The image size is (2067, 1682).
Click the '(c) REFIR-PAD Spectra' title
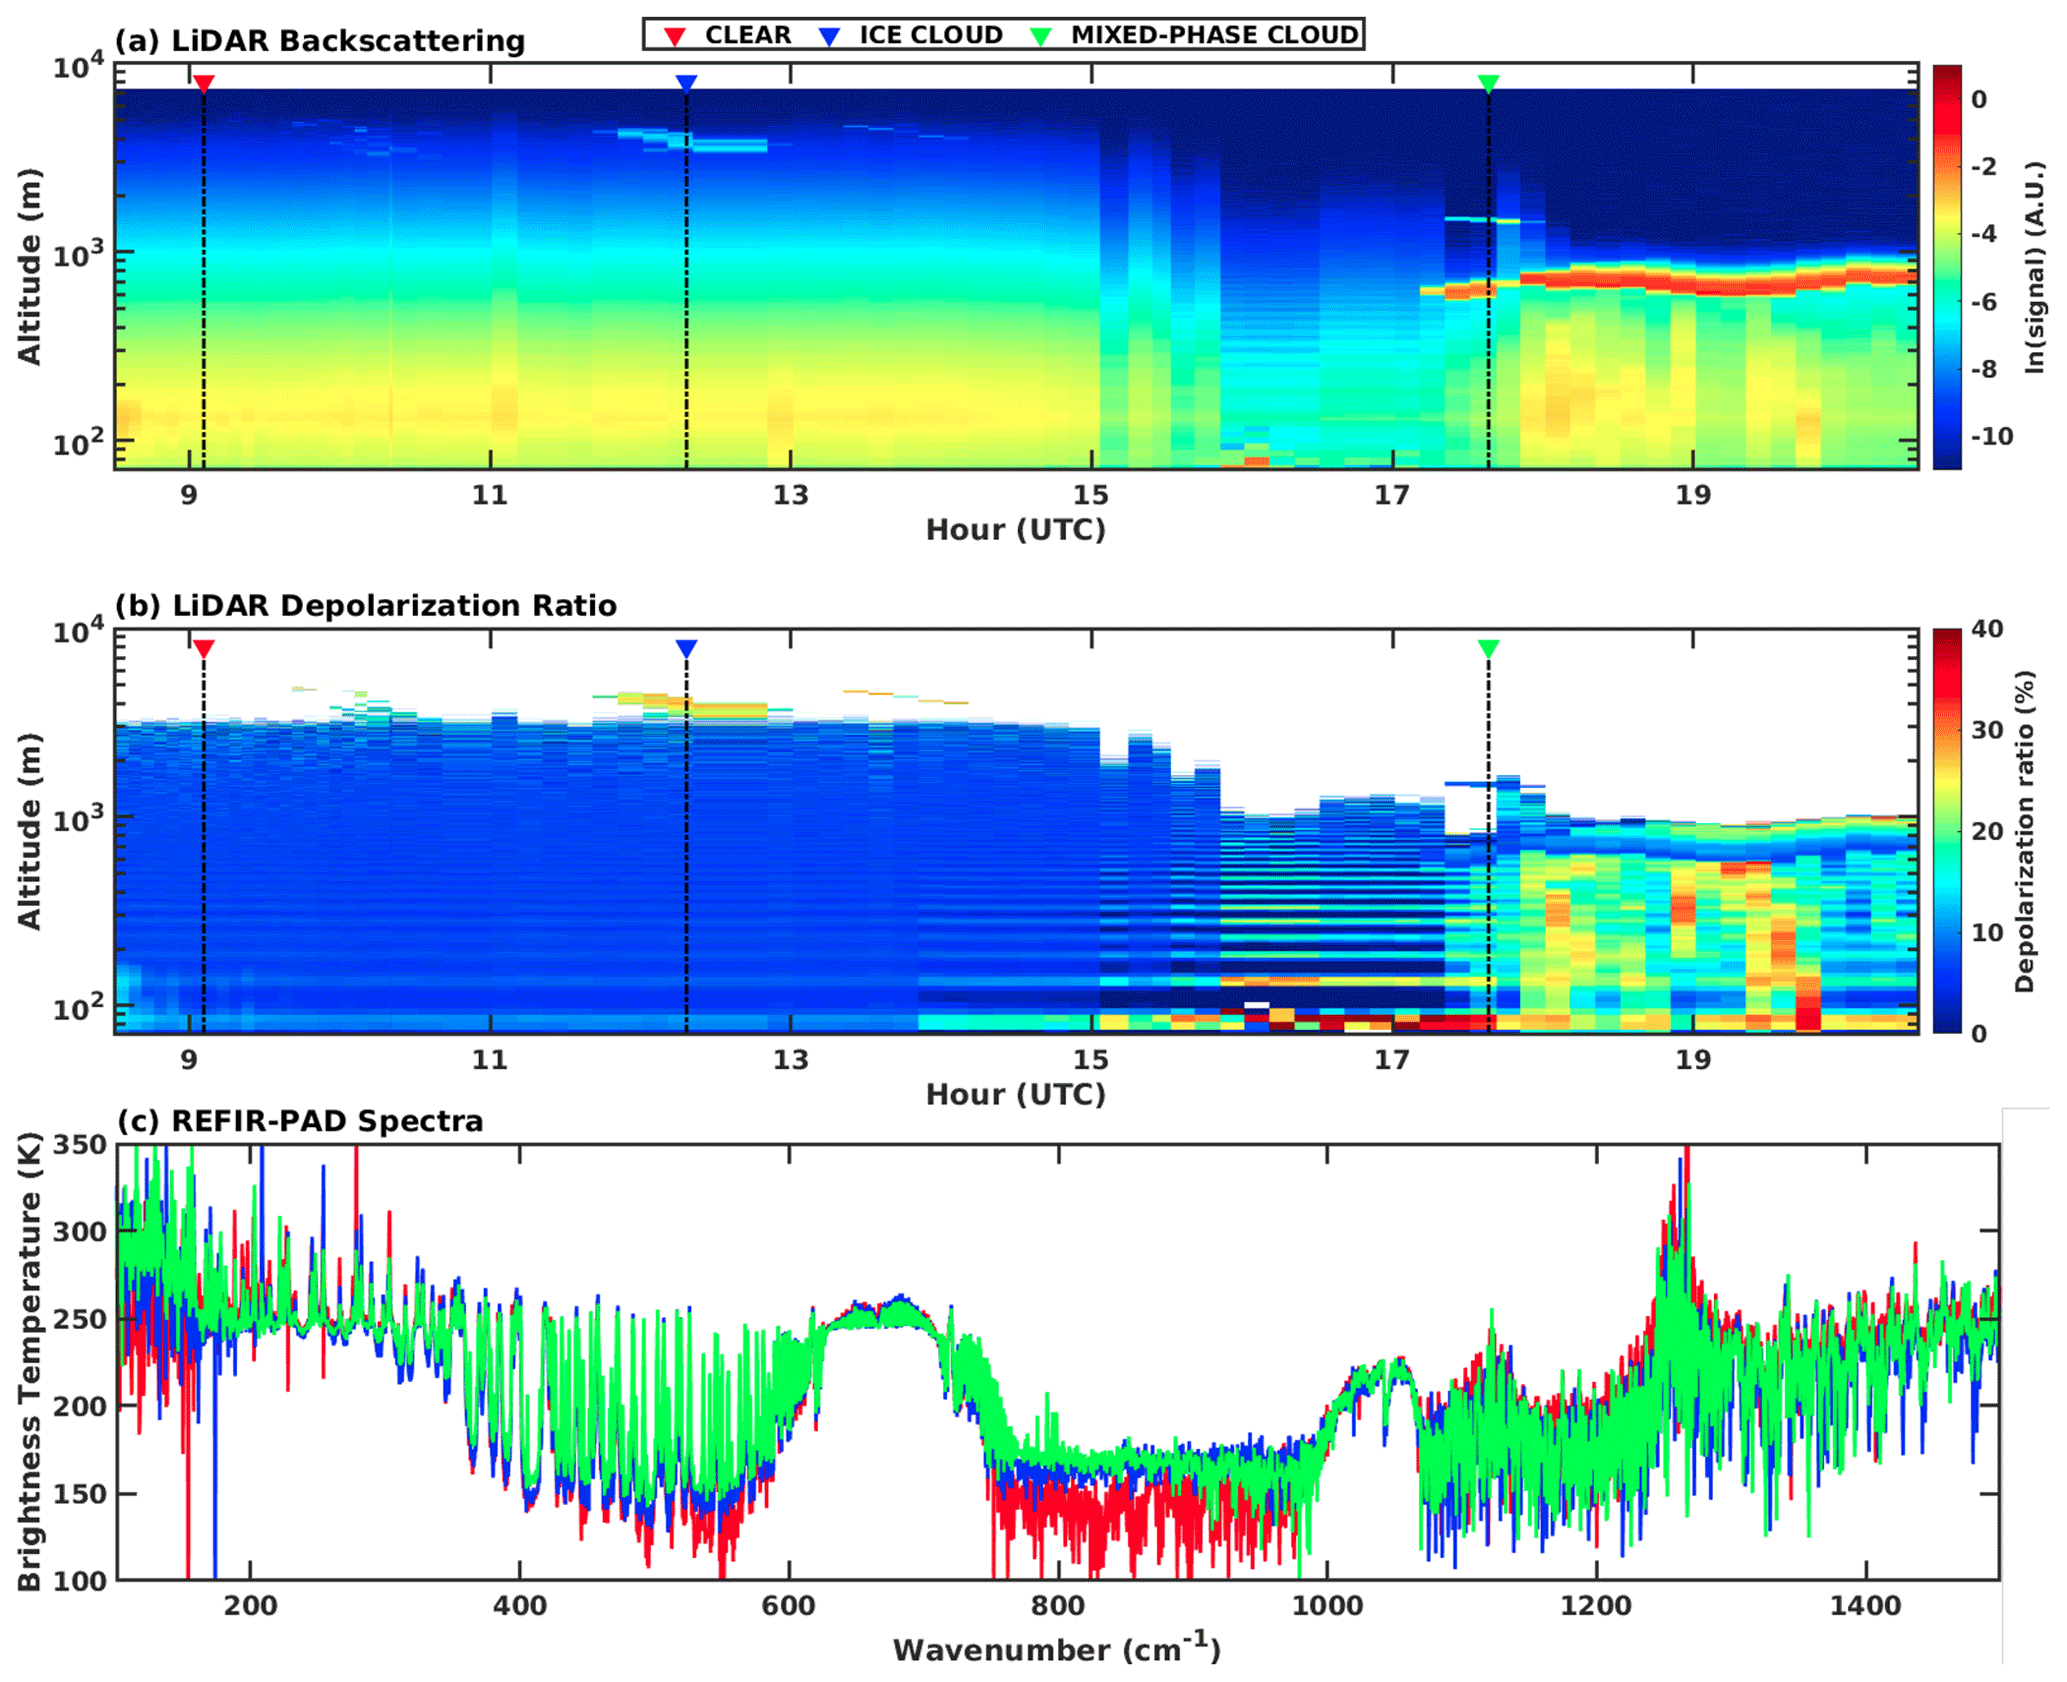click(x=300, y=1121)
